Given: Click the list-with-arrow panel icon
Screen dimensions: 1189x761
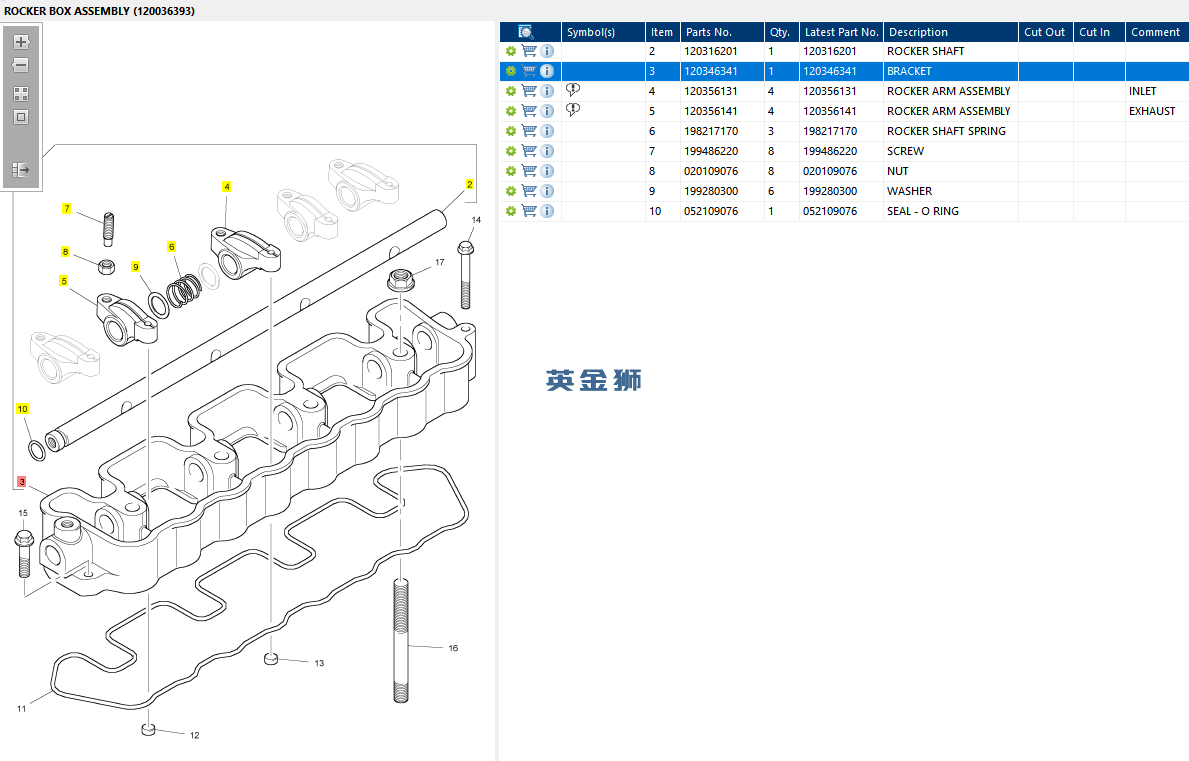Looking at the screenshot, I should point(20,170).
